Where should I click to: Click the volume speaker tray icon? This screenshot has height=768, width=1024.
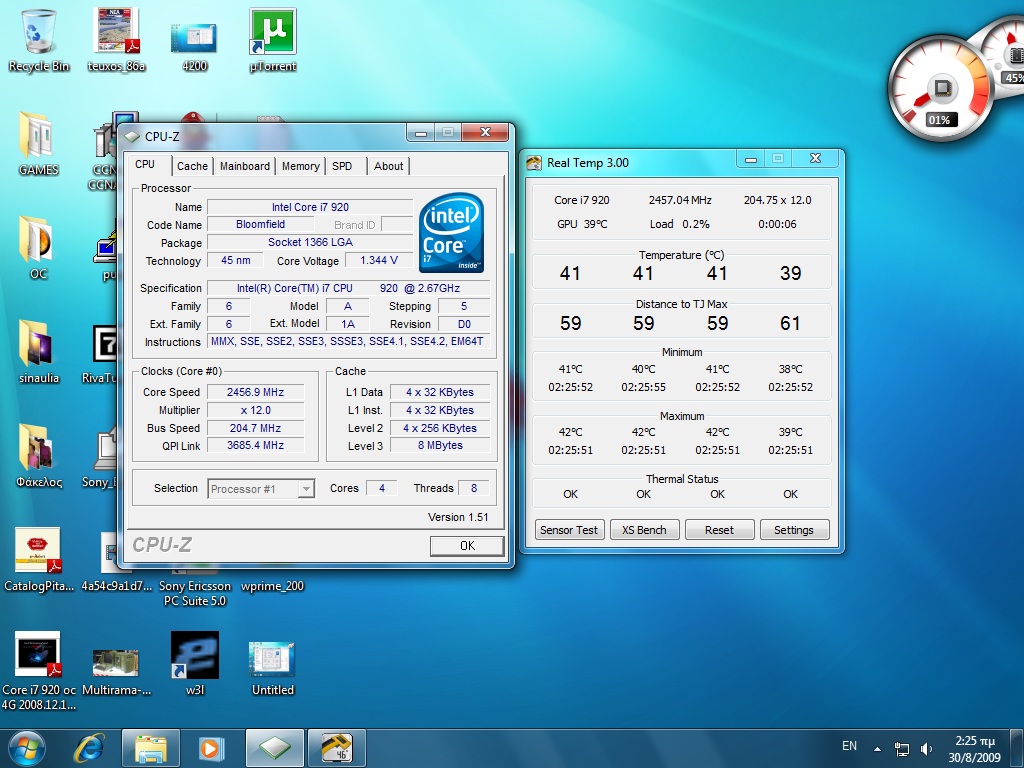(927, 749)
